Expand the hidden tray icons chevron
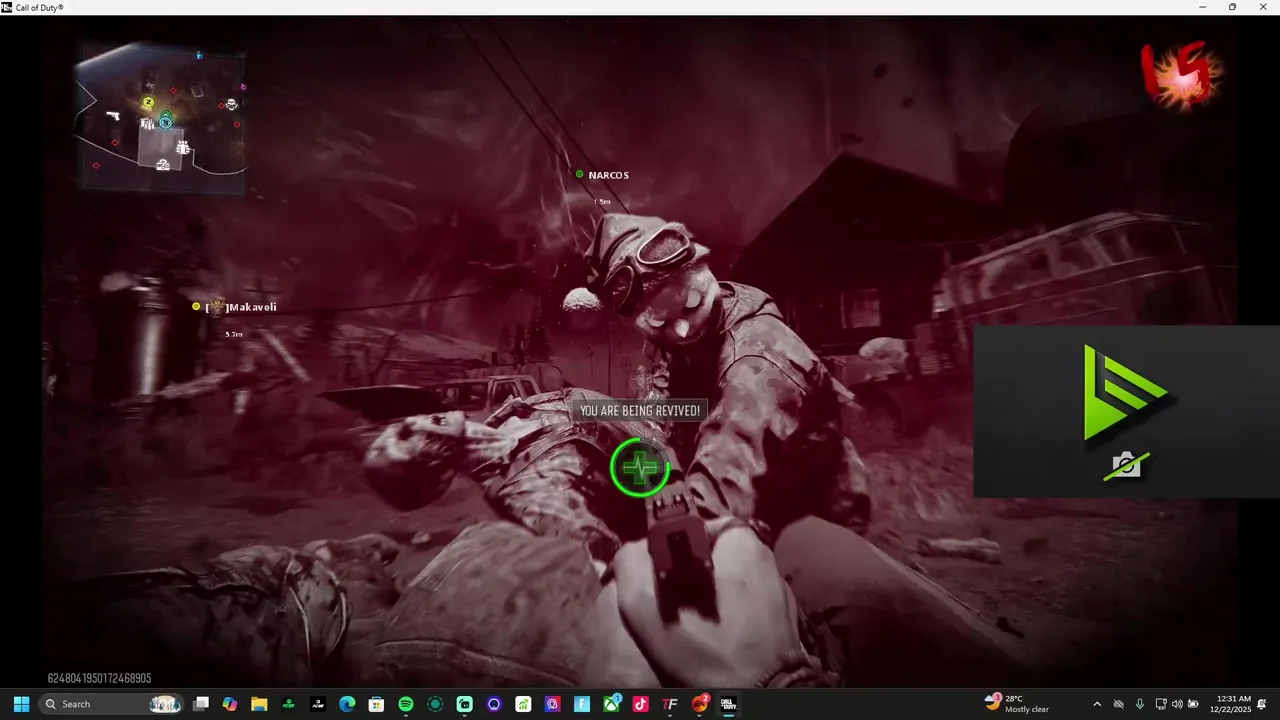Screen dimensions: 1280x720 [x=1097, y=704]
